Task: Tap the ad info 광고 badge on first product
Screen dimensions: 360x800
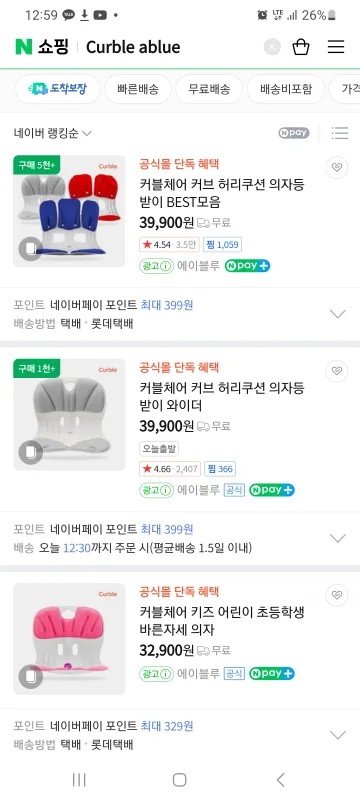Action: point(157,266)
